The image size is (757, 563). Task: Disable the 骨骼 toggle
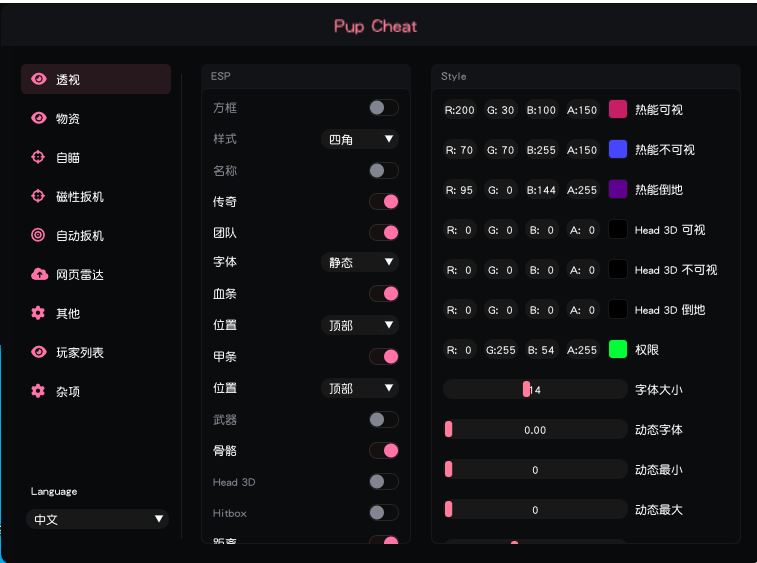[x=383, y=451]
